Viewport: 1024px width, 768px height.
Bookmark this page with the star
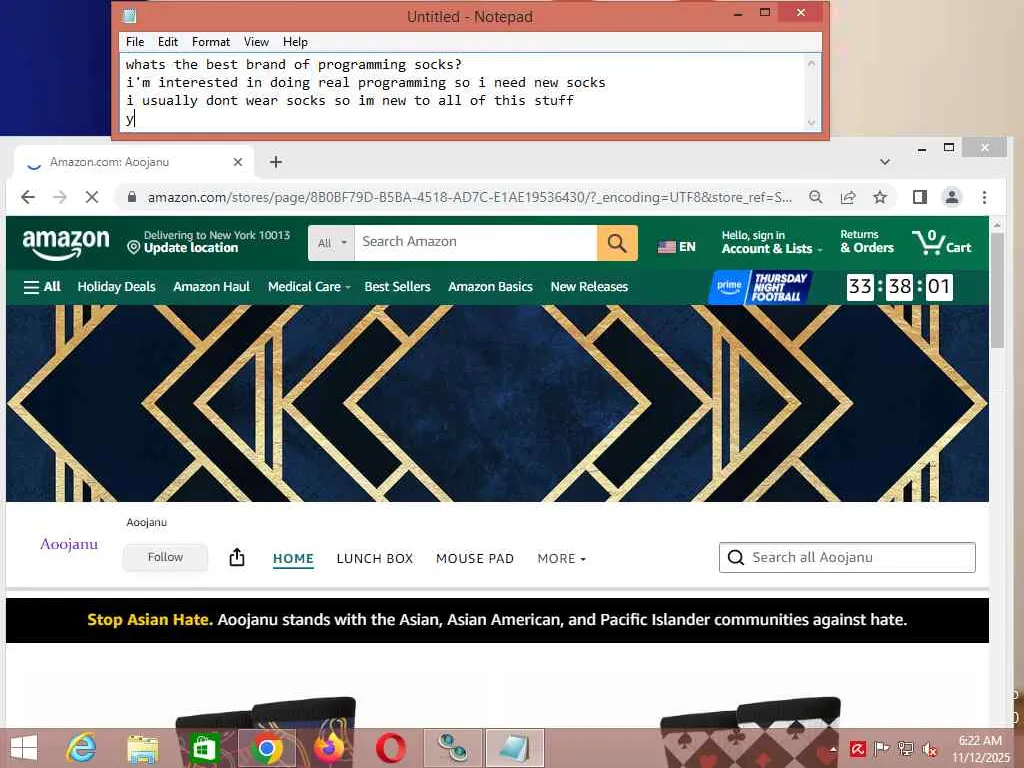(880, 197)
